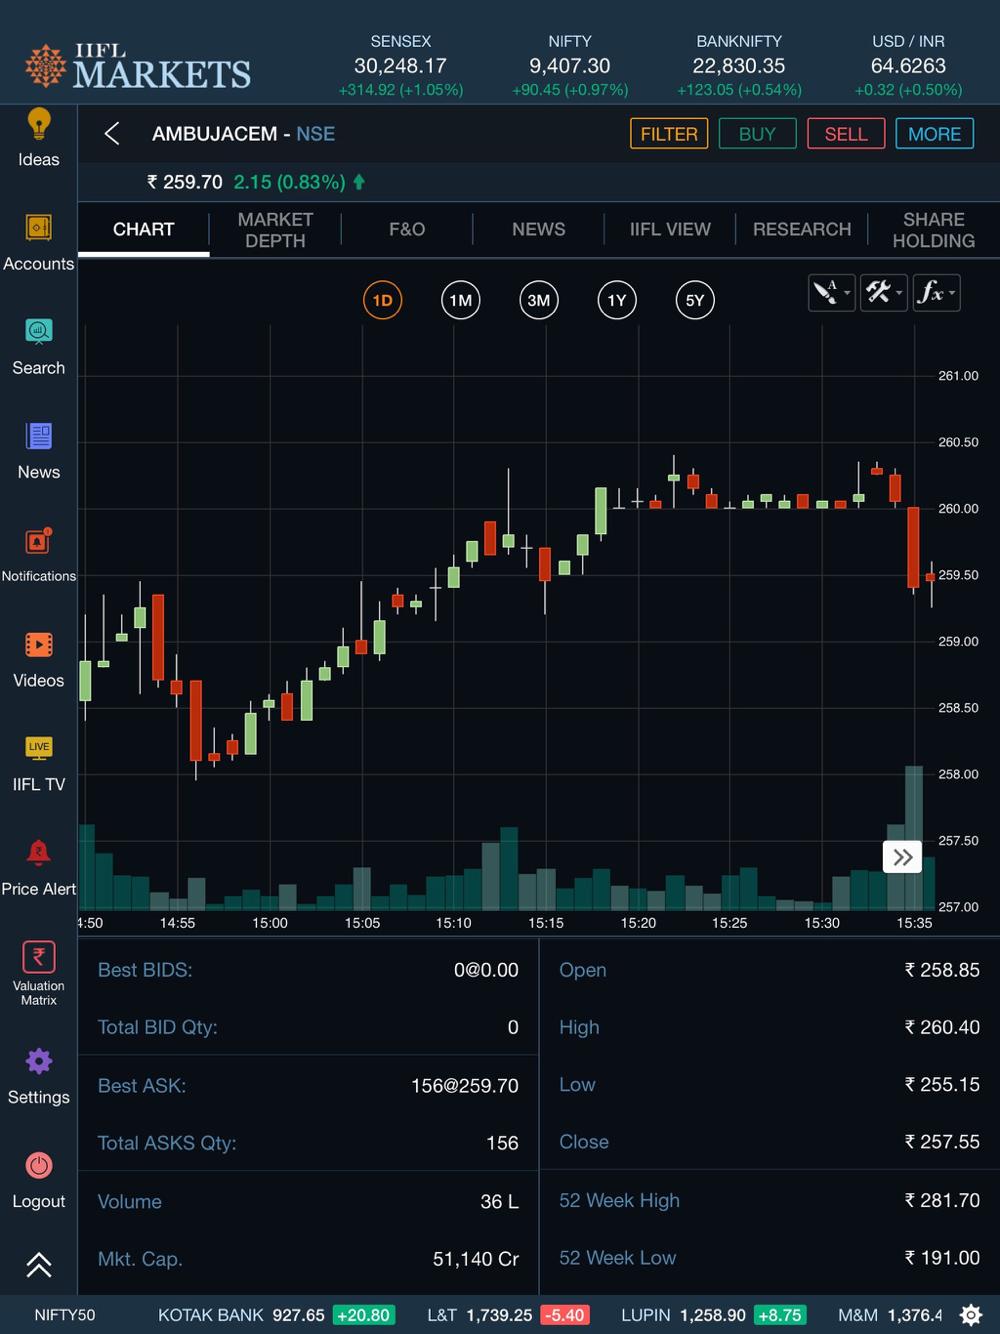This screenshot has width=1000, height=1334.
Task: Tap the SENSEX index value
Action: pyautogui.click(x=400, y=66)
